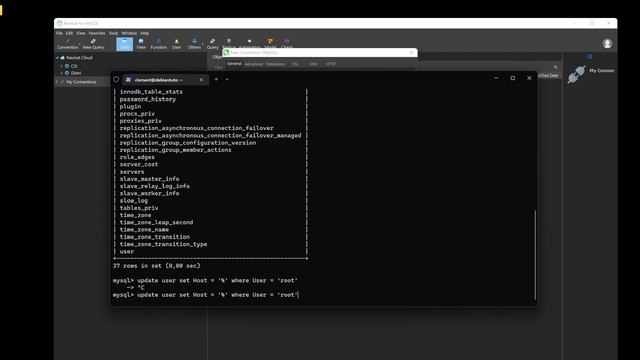640x360 pixels.
Task: Click 'tables_priv' row in terminal output
Action: (x=139, y=208)
